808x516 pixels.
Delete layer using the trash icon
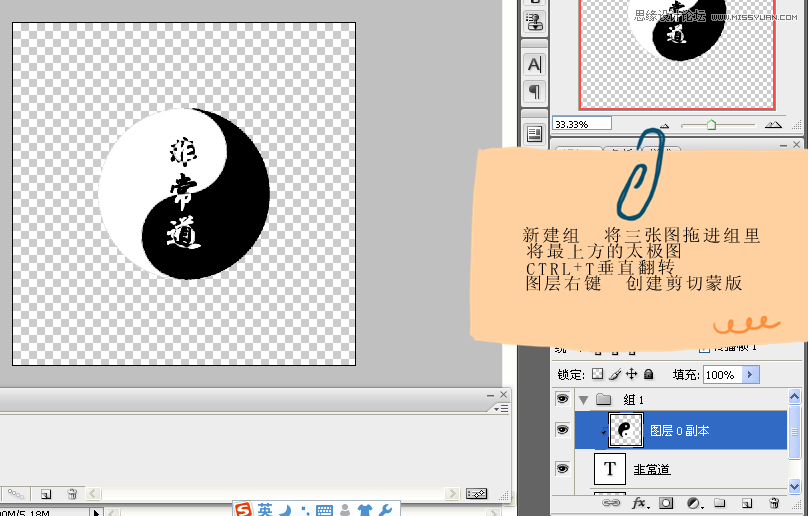pyautogui.click(x=774, y=503)
